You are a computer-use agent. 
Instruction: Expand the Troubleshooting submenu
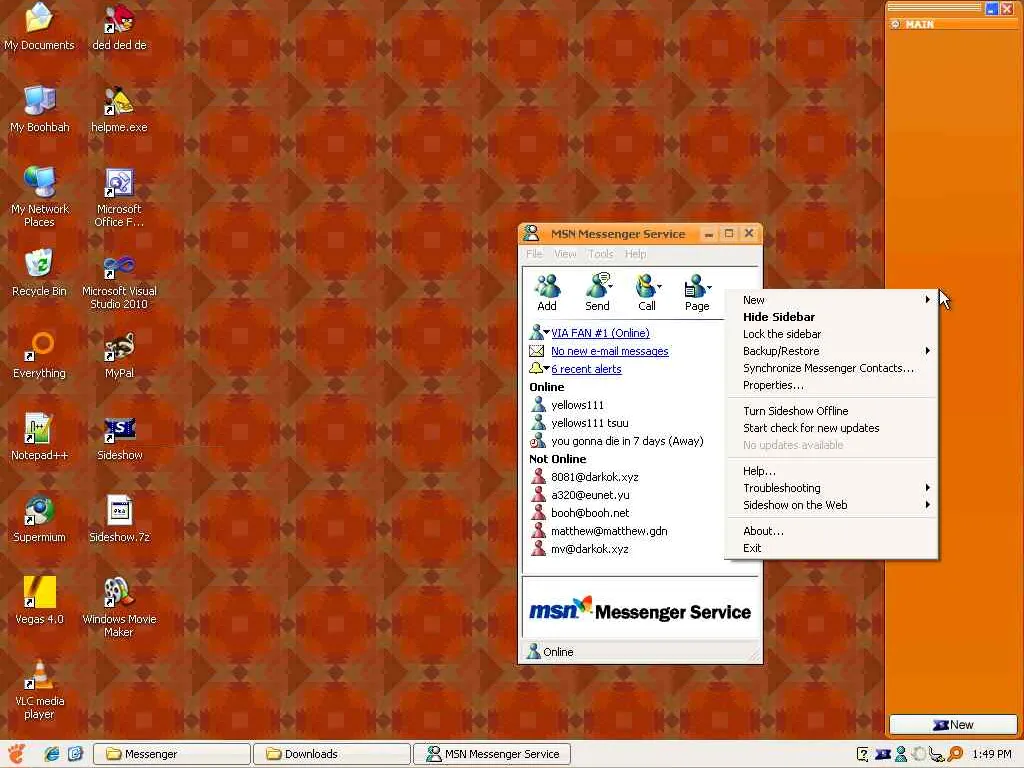click(831, 488)
